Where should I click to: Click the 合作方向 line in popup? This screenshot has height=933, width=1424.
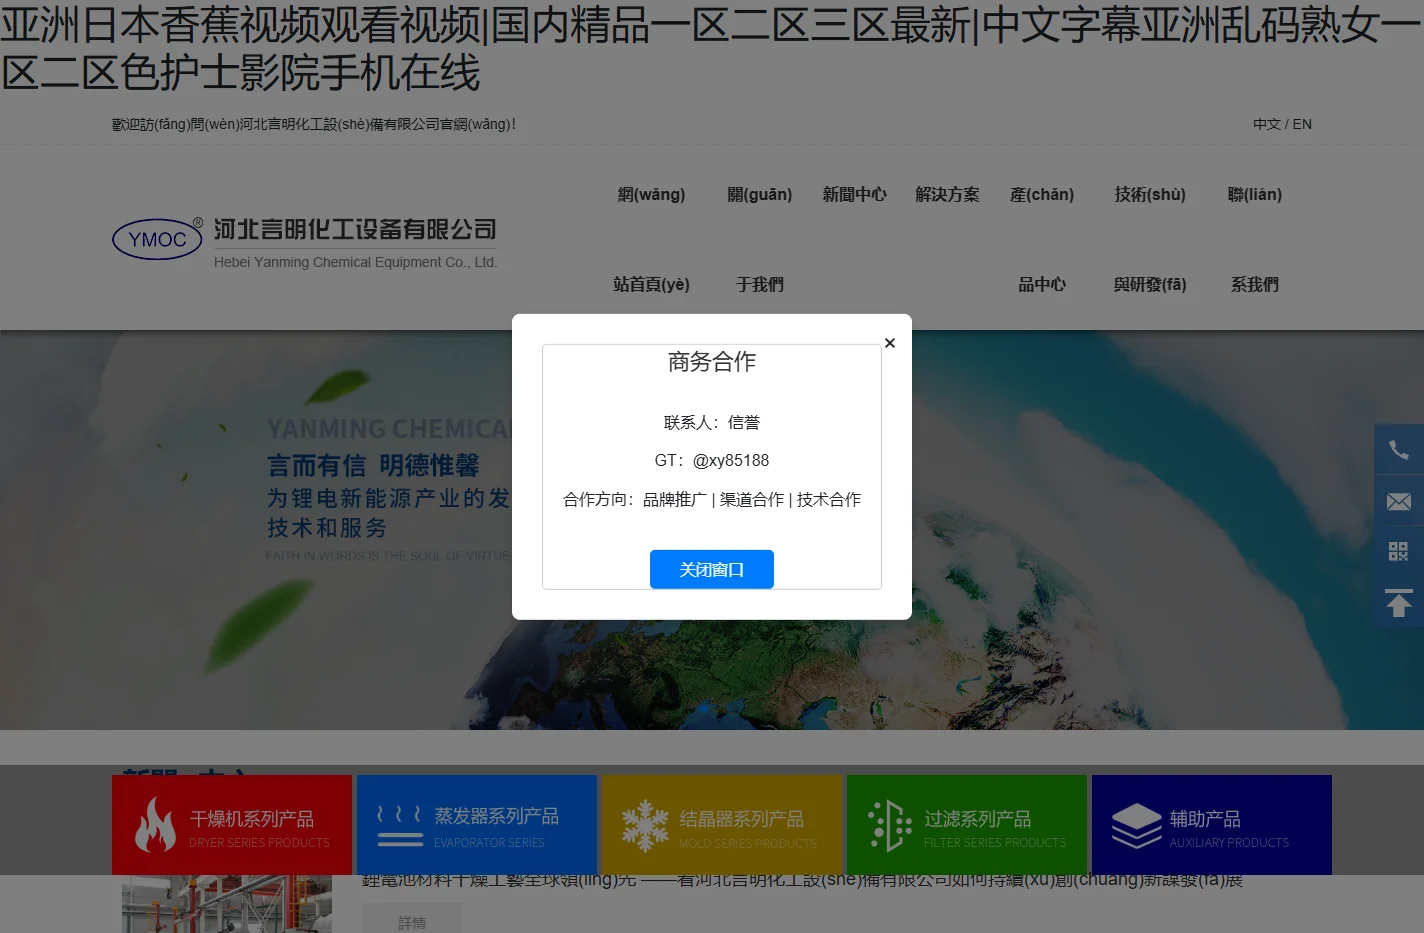(x=712, y=499)
